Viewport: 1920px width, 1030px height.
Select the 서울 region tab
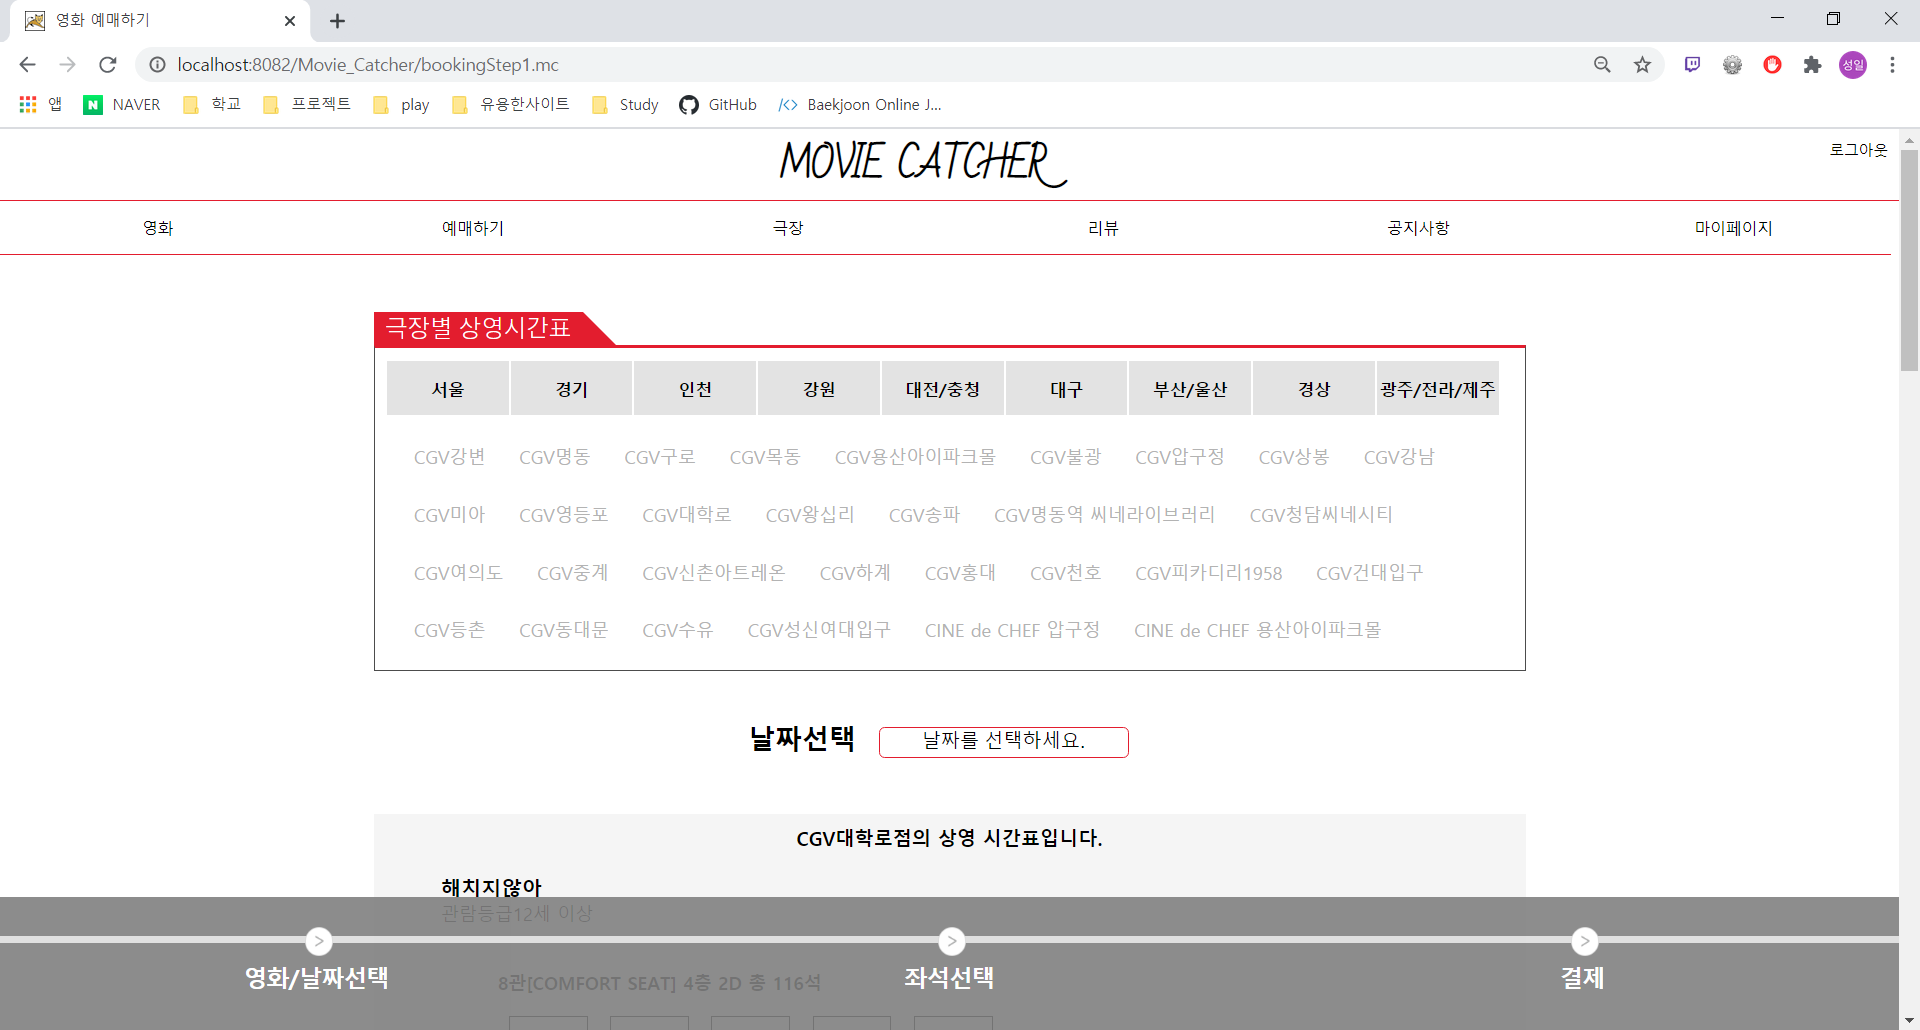click(x=448, y=389)
